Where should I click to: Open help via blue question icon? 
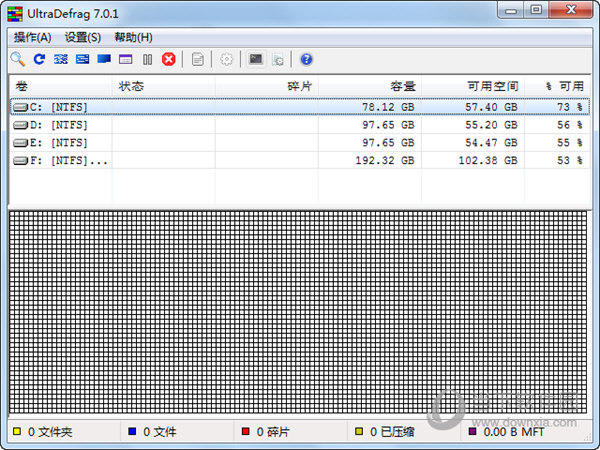[x=306, y=59]
